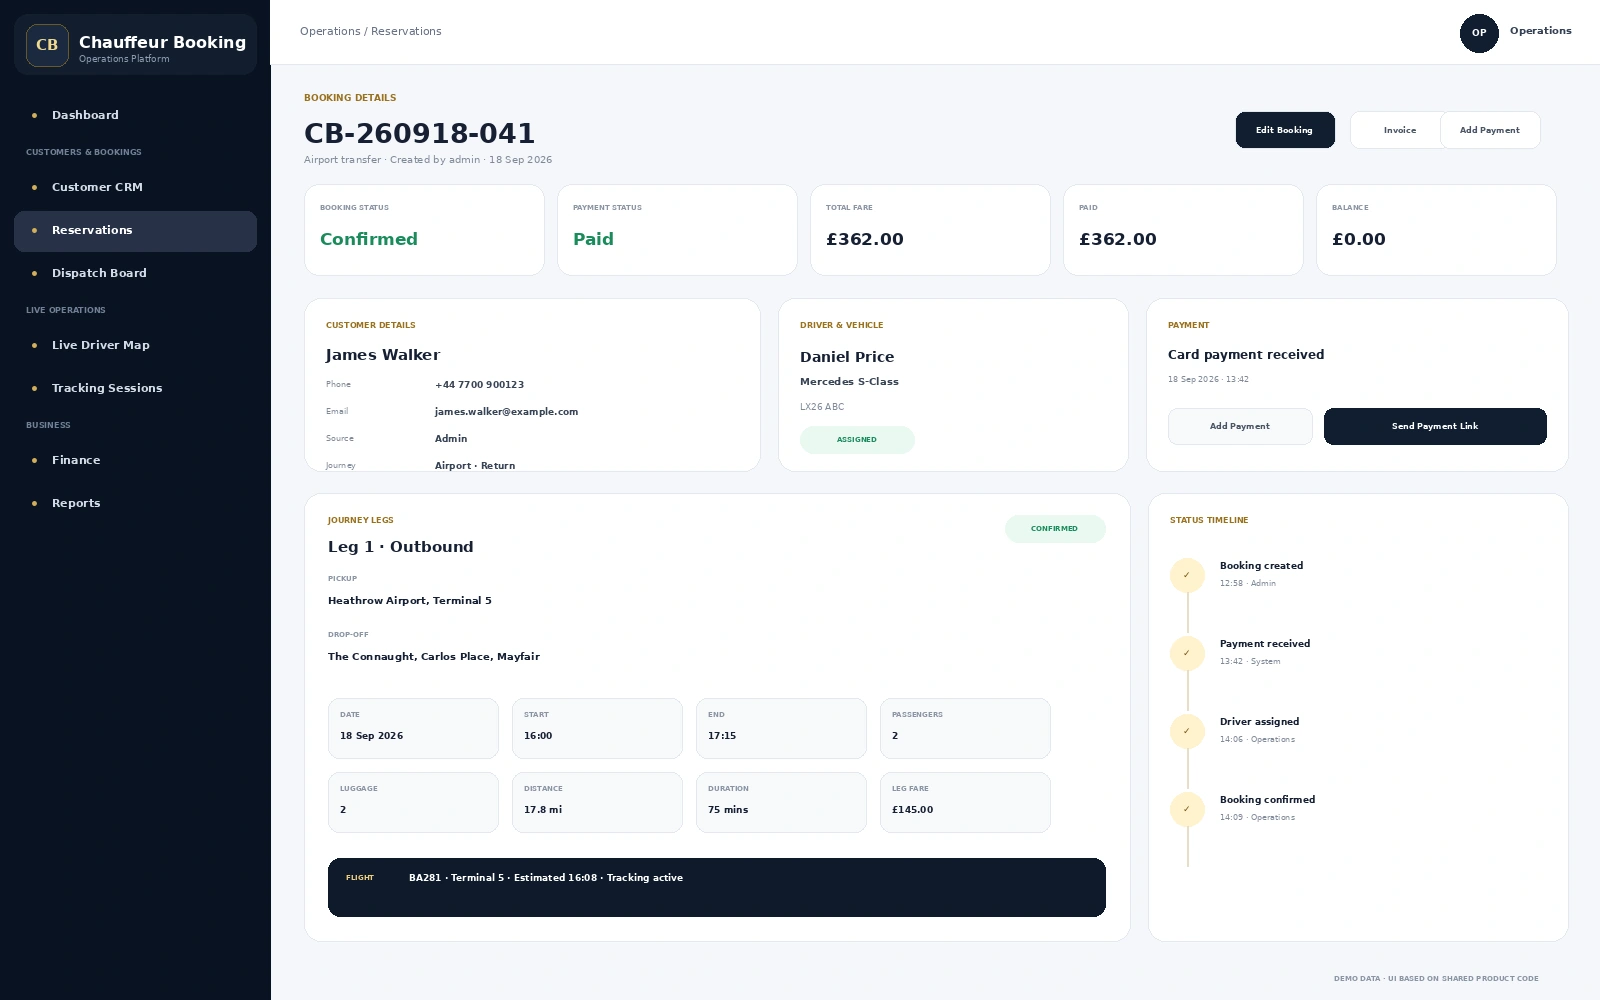Click the Total Fare £362.00 card
This screenshot has height=1000, width=1600.
tap(930, 230)
